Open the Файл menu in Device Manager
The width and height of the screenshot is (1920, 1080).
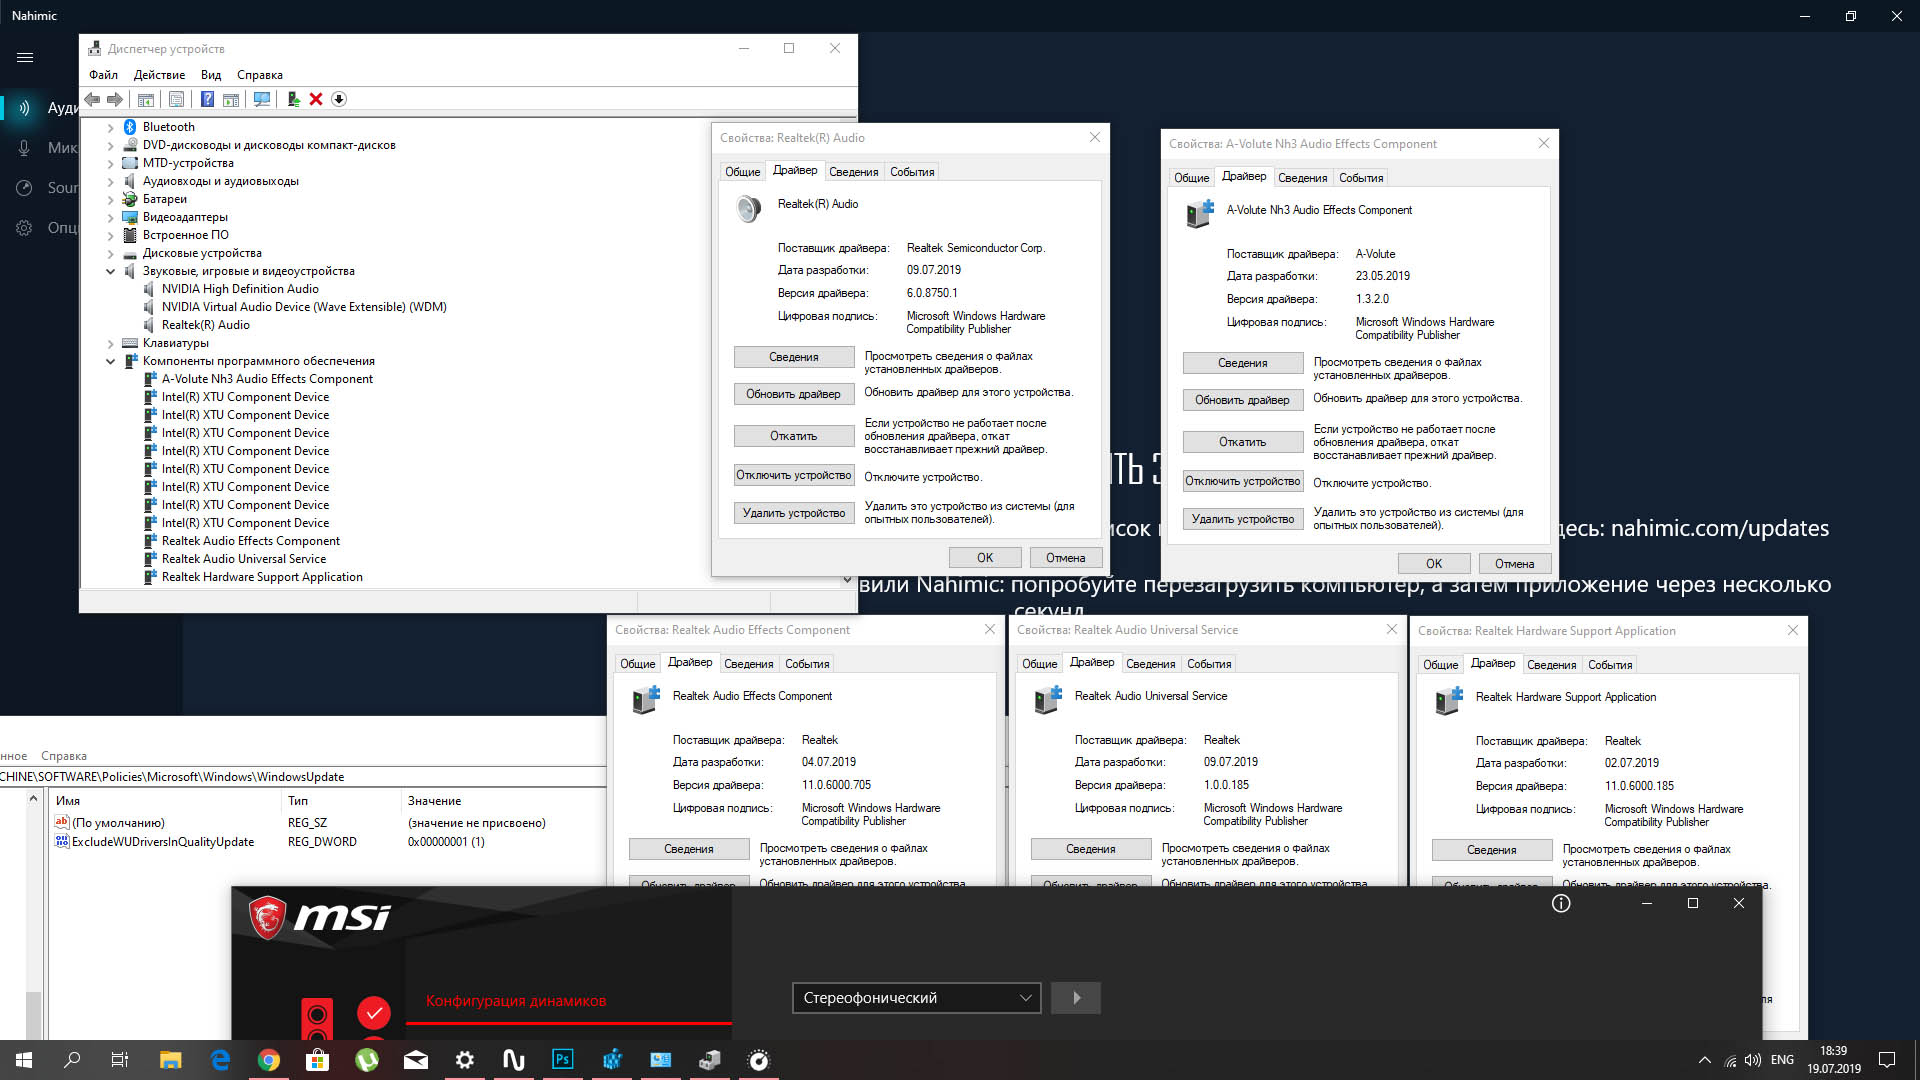pyautogui.click(x=103, y=75)
